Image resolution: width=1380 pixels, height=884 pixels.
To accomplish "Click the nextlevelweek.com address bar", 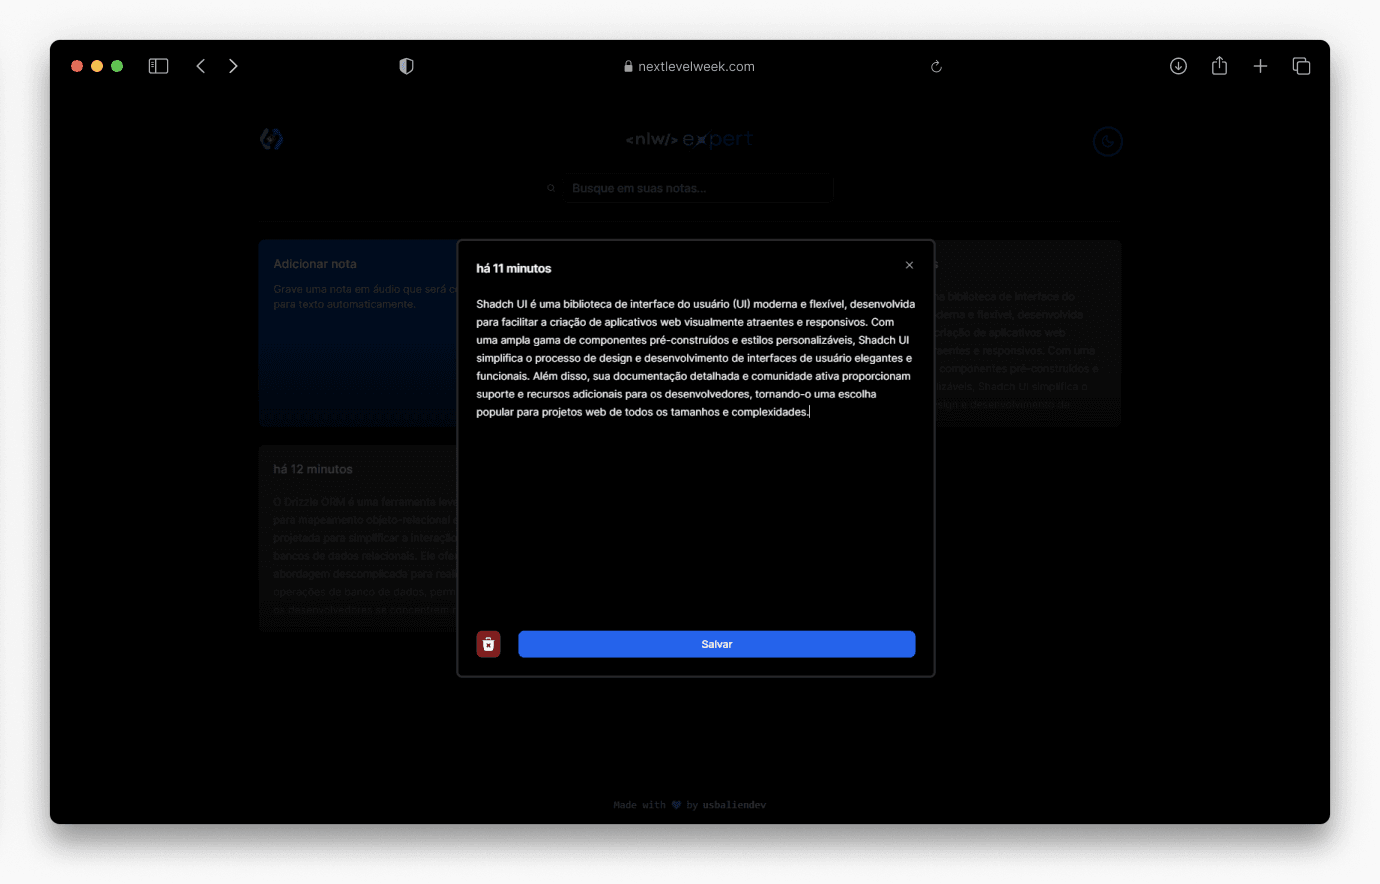I will [689, 66].
